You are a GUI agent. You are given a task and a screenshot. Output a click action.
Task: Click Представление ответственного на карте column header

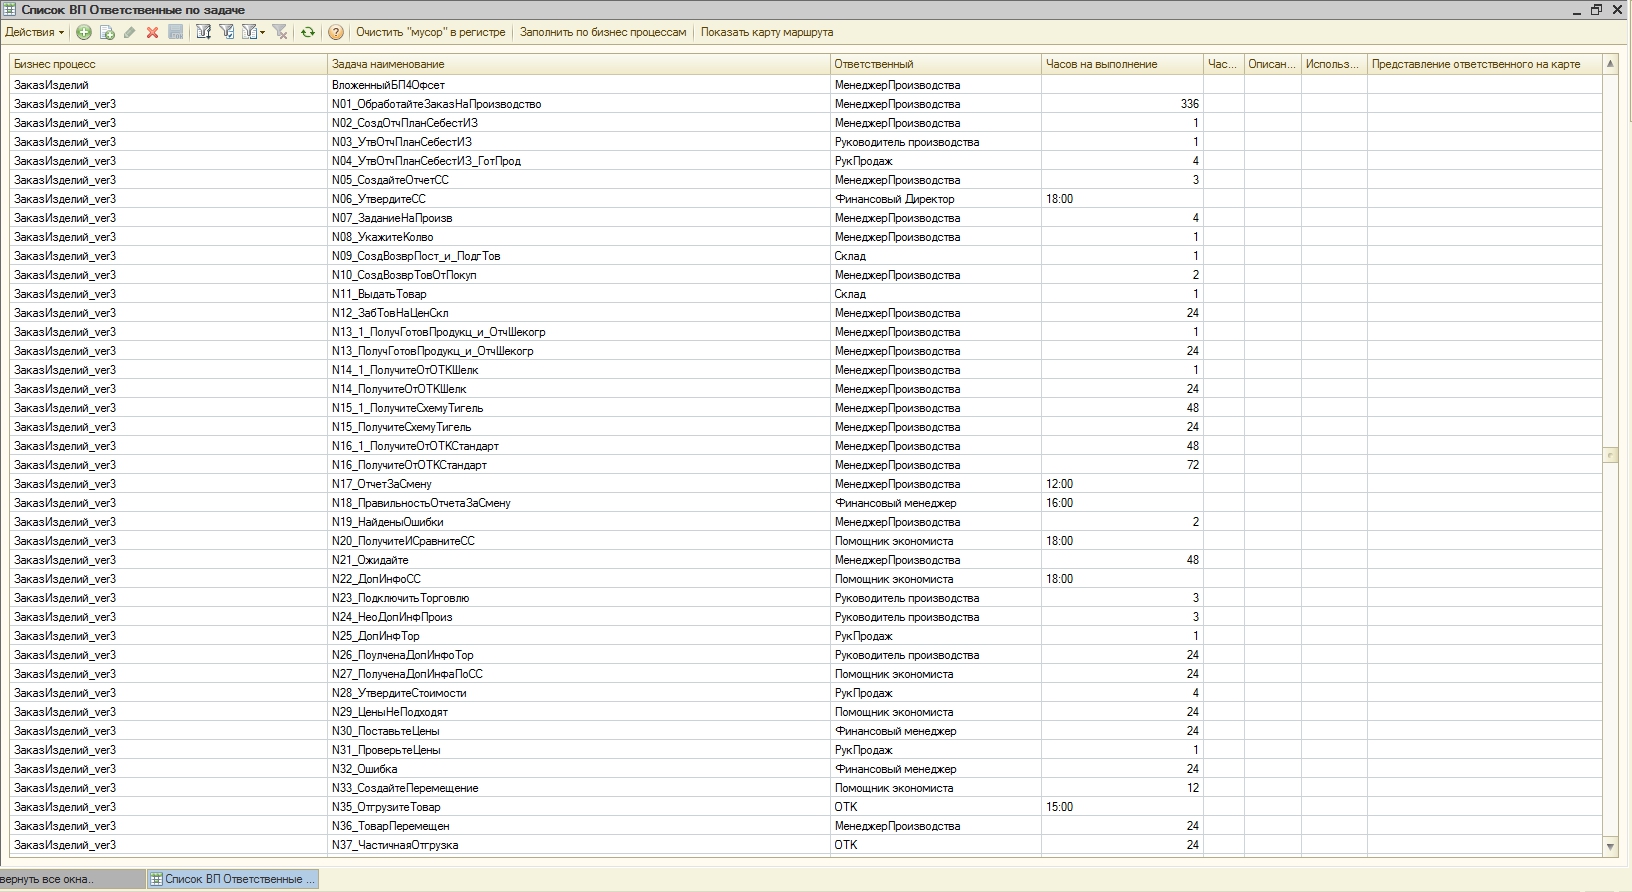click(x=1484, y=64)
